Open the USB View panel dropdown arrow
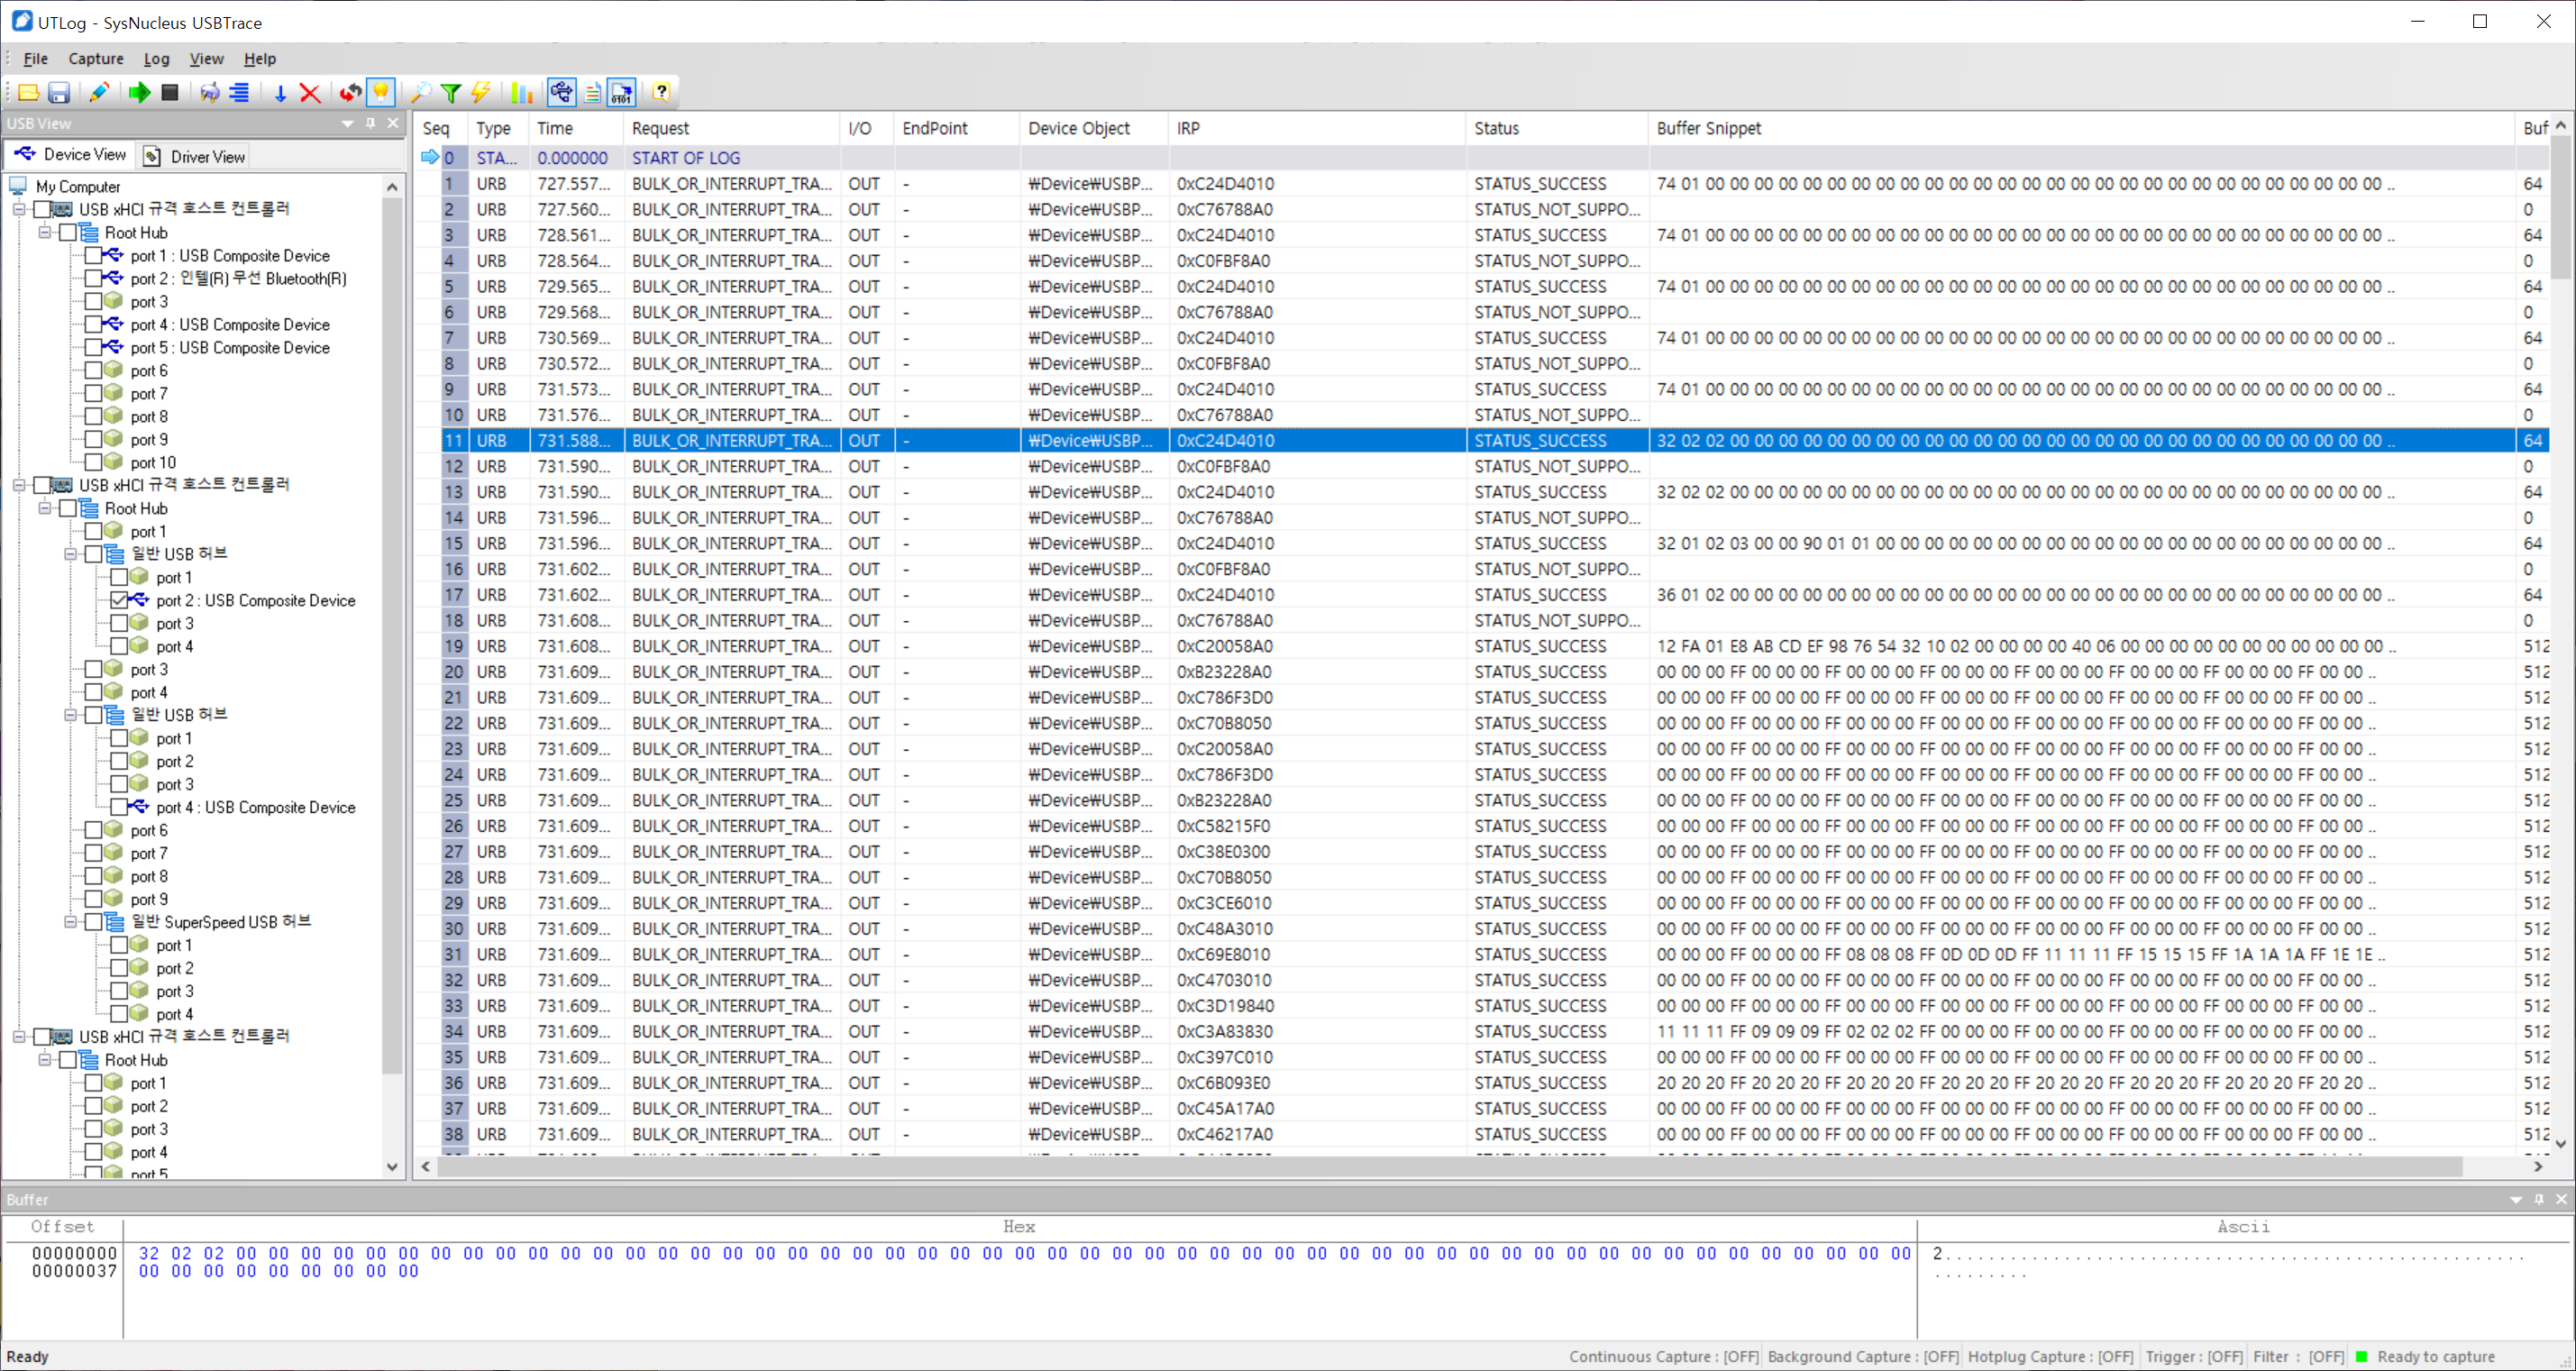The height and width of the screenshot is (1371, 2576). (347, 123)
